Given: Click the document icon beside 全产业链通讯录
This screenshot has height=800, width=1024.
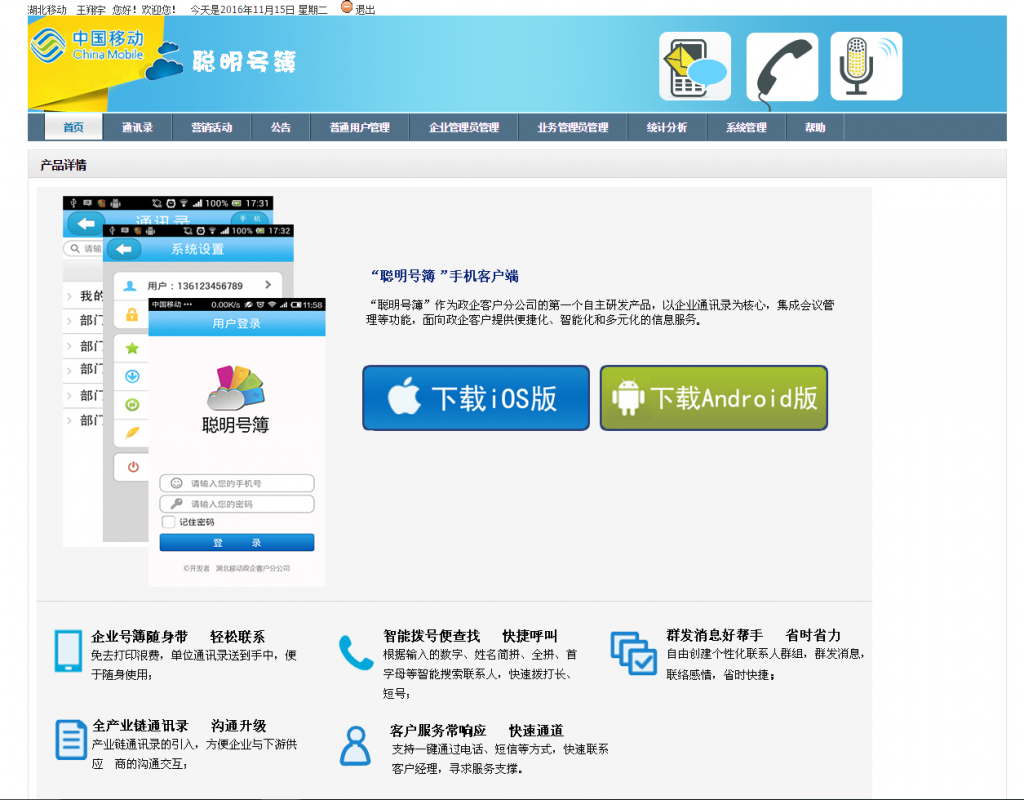Looking at the screenshot, I should pyautogui.click(x=71, y=739).
